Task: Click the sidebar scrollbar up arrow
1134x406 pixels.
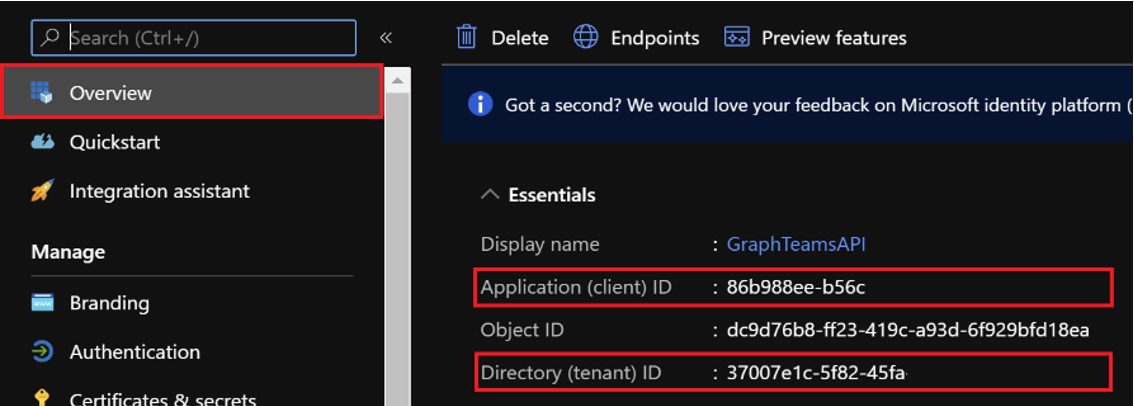Action: click(x=397, y=80)
